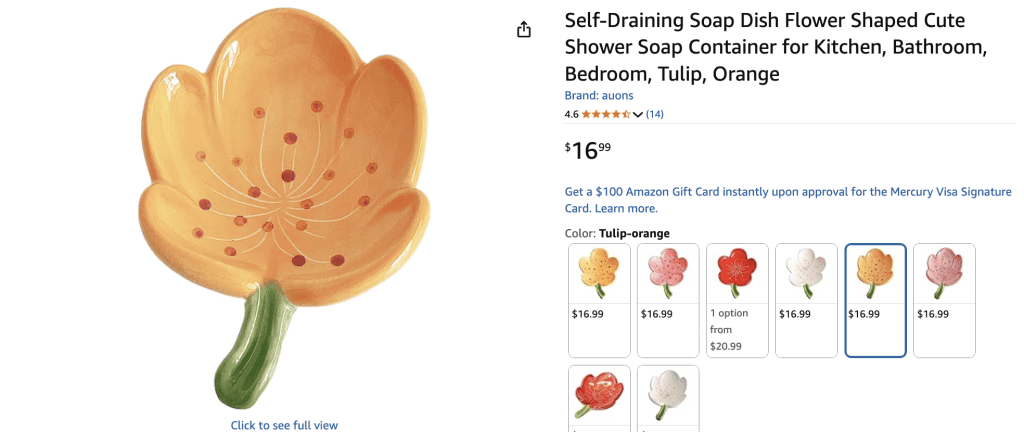
Task: Select the red tulip swatch in second row
Action: pyautogui.click(x=599, y=398)
